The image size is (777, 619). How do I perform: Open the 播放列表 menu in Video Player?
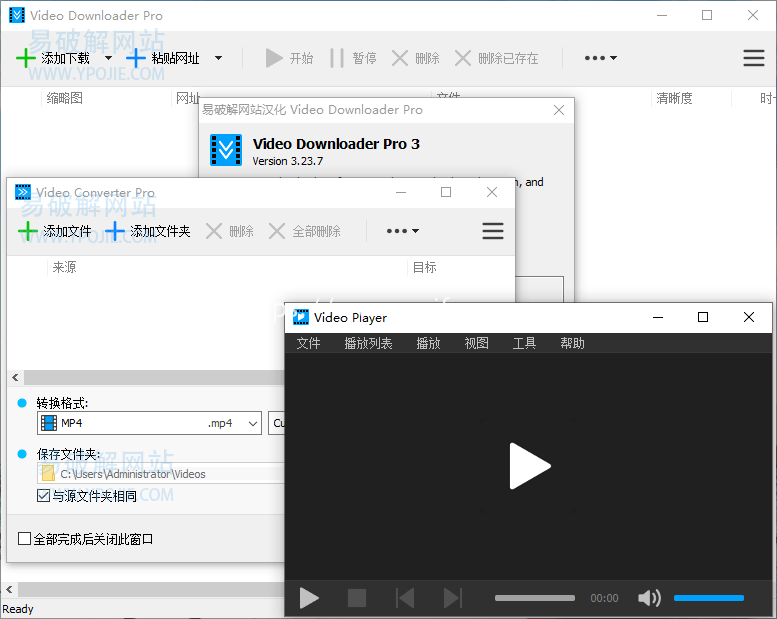tap(368, 343)
